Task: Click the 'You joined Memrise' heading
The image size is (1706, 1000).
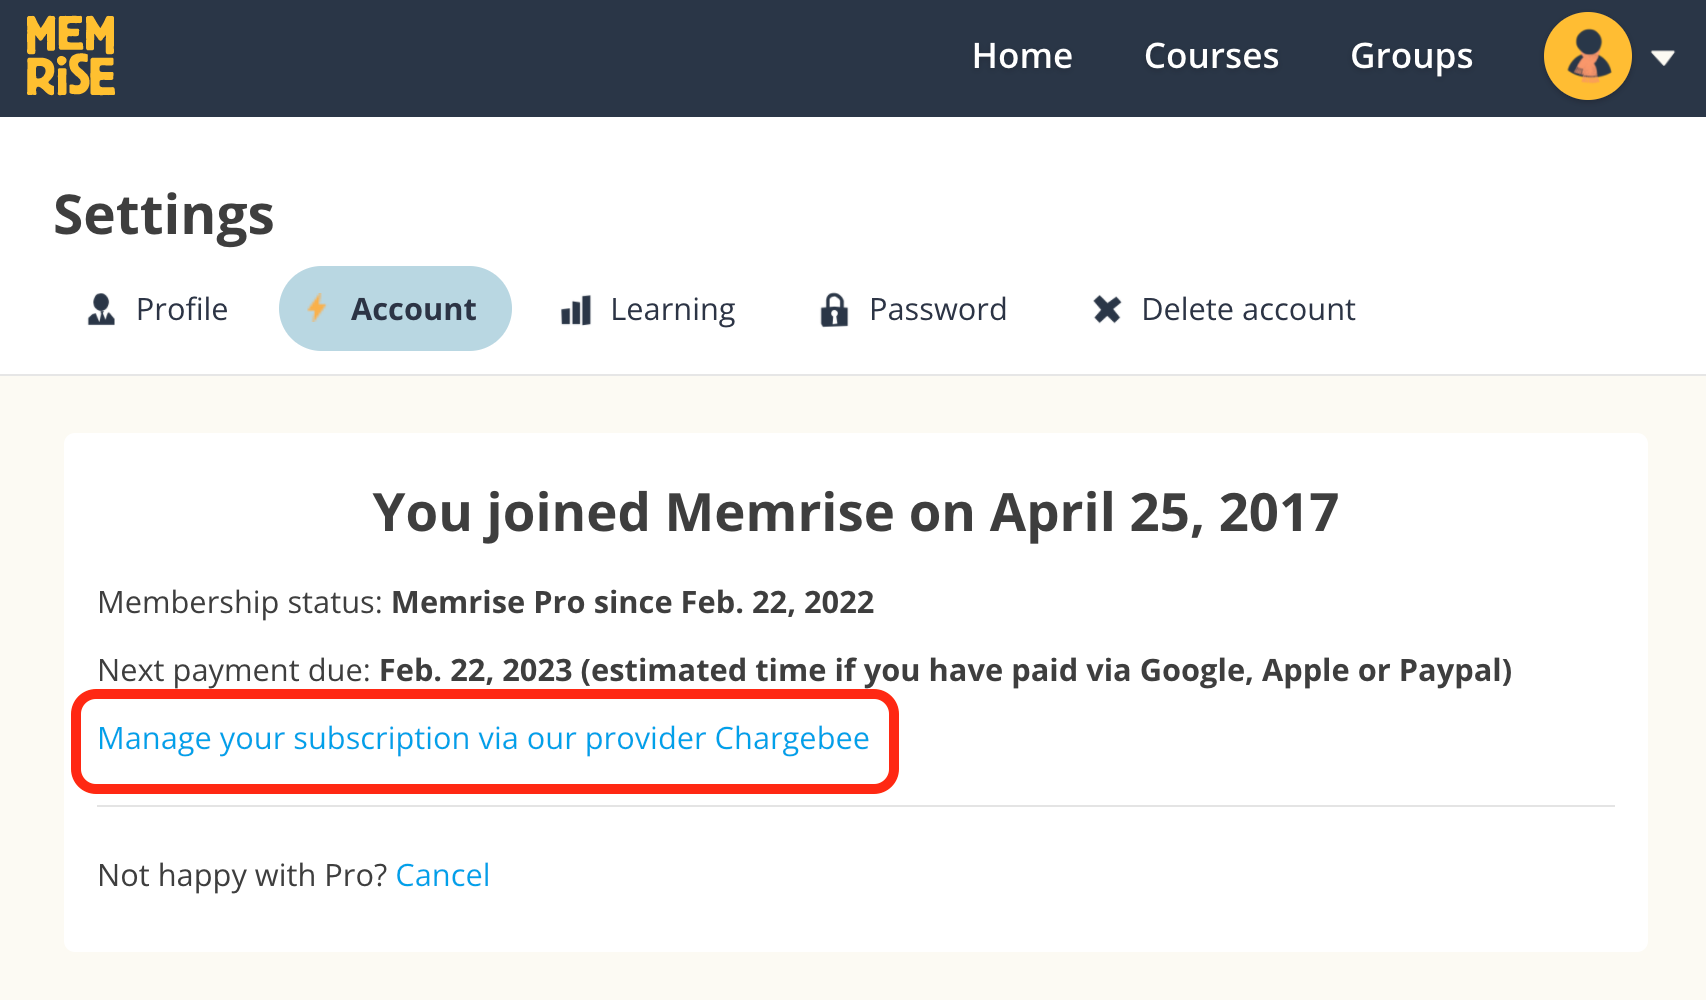Action: (x=855, y=513)
